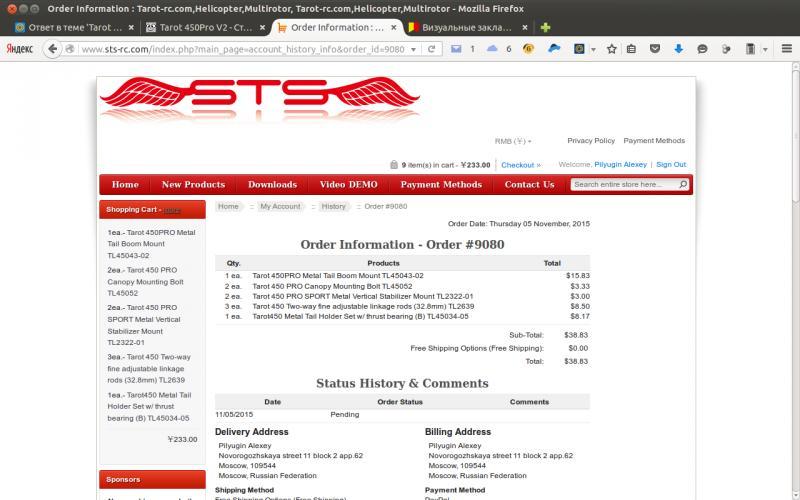The width and height of the screenshot is (800, 500).
Task: Click in the store search field
Action: click(x=624, y=185)
